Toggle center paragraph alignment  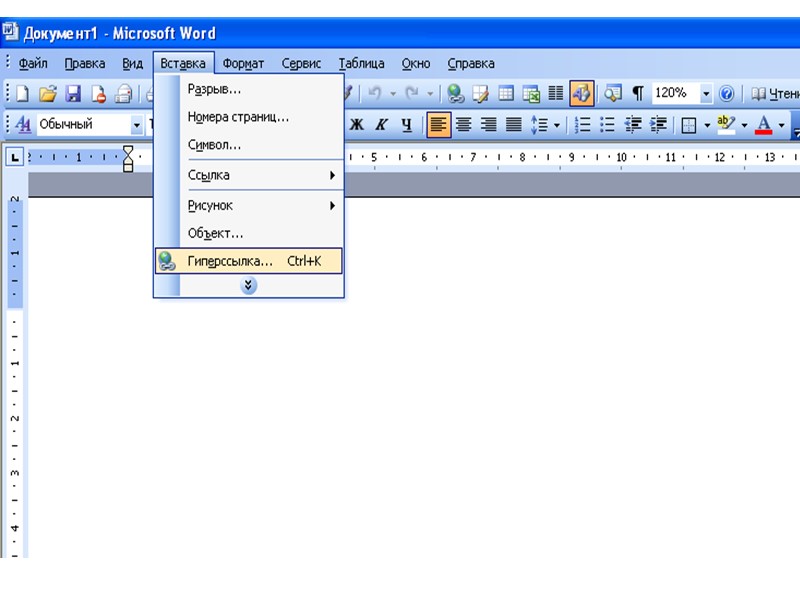point(463,124)
